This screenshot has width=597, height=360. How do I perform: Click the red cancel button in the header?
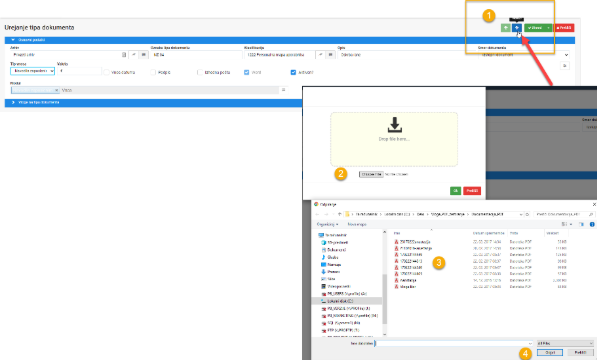click(x=564, y=28)
